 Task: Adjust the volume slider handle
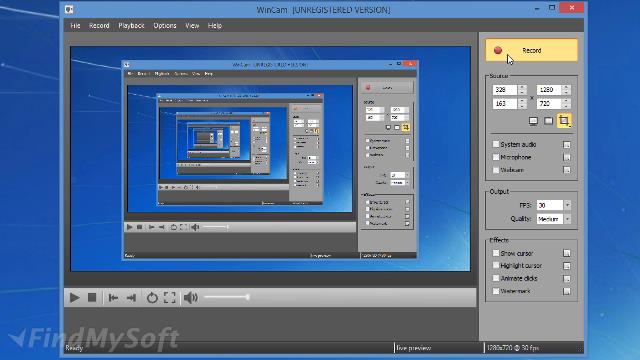(247, 297)
